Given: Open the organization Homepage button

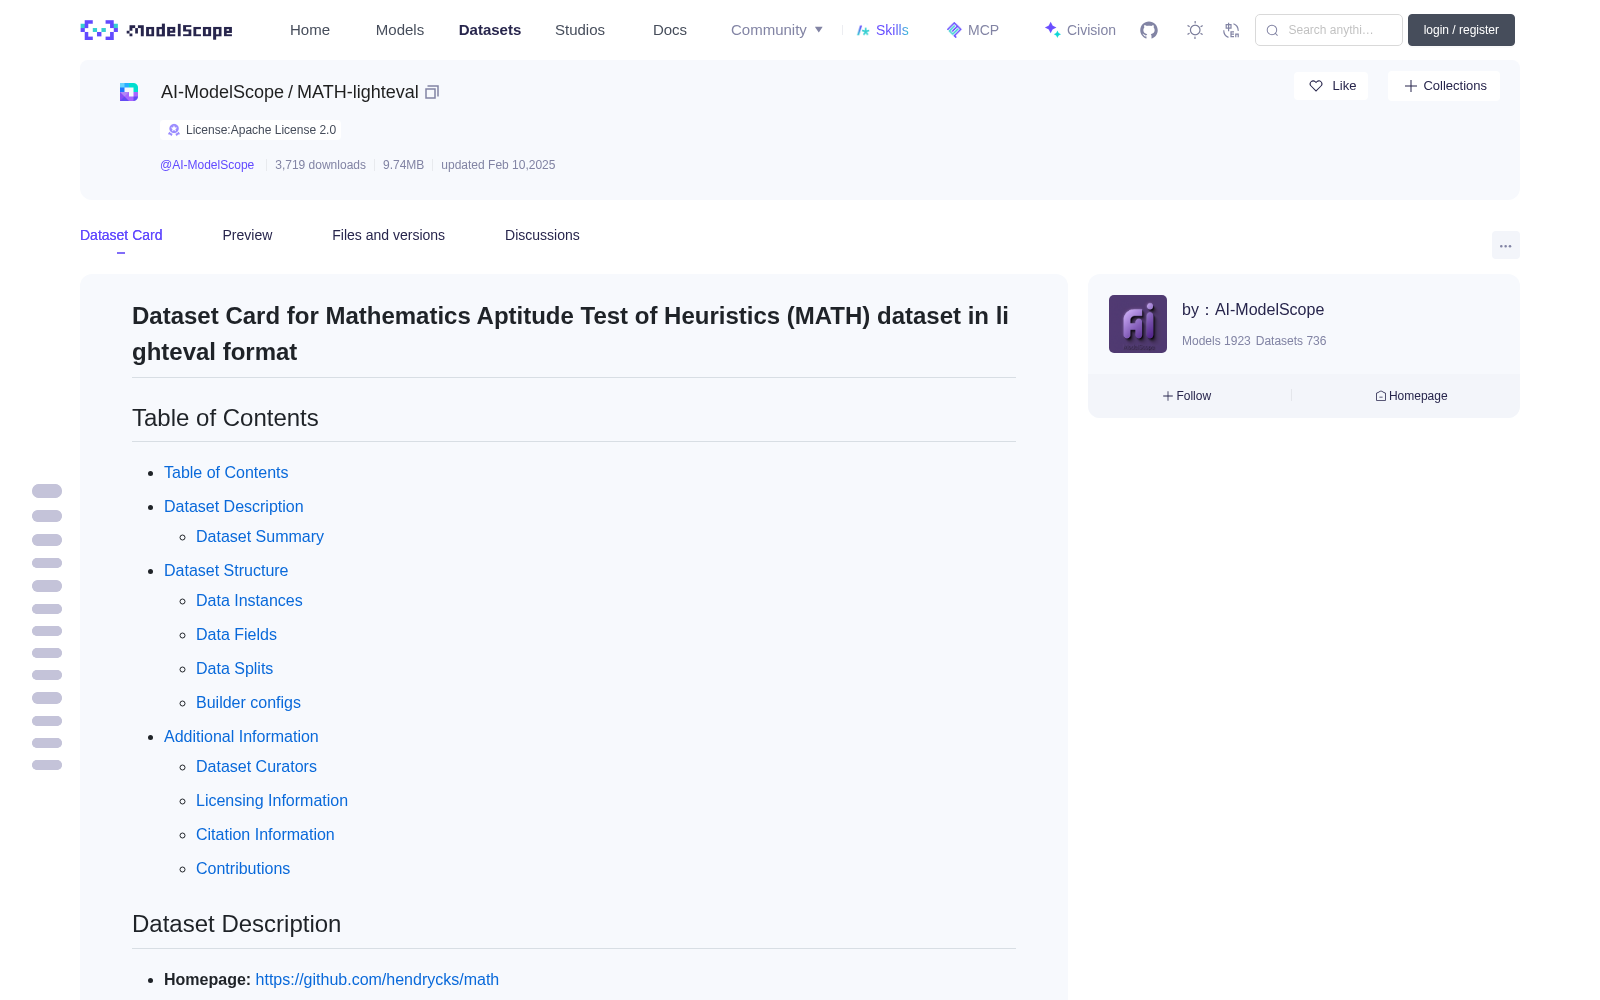Looking at the screenshot, I should pos(1411,396).
